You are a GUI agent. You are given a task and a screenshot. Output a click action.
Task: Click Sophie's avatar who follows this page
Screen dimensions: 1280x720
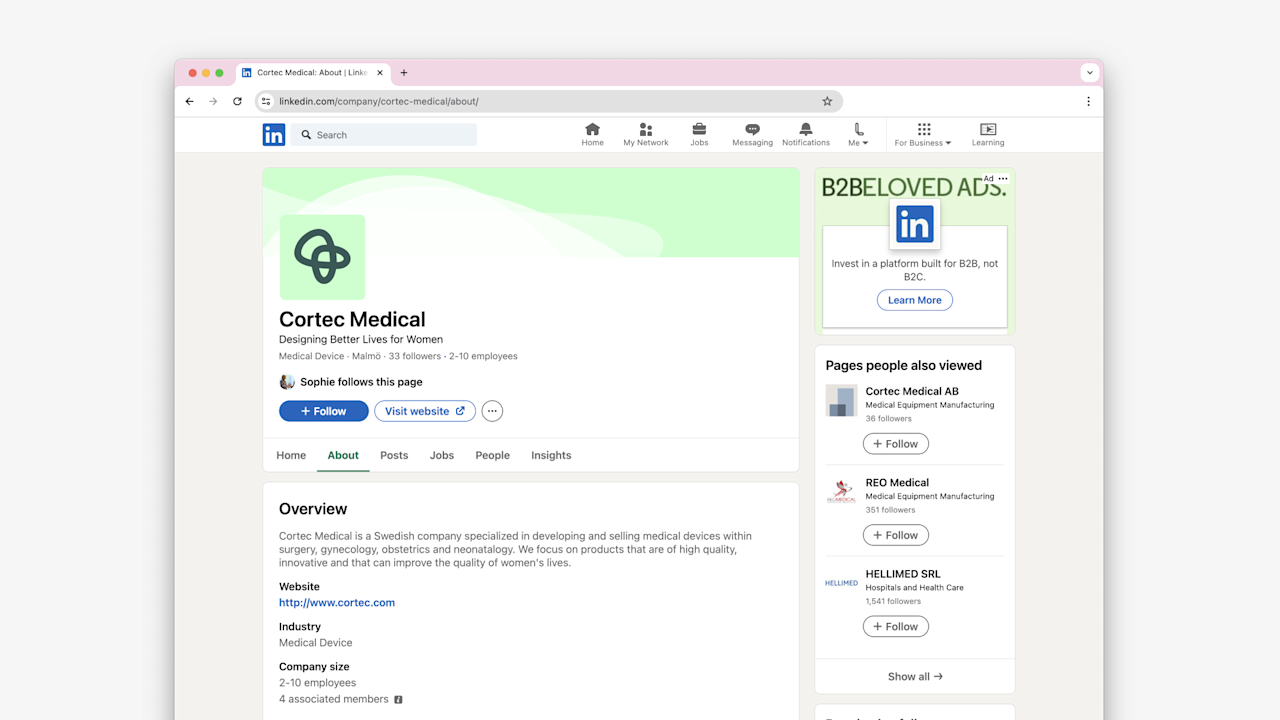pos(287,382)
